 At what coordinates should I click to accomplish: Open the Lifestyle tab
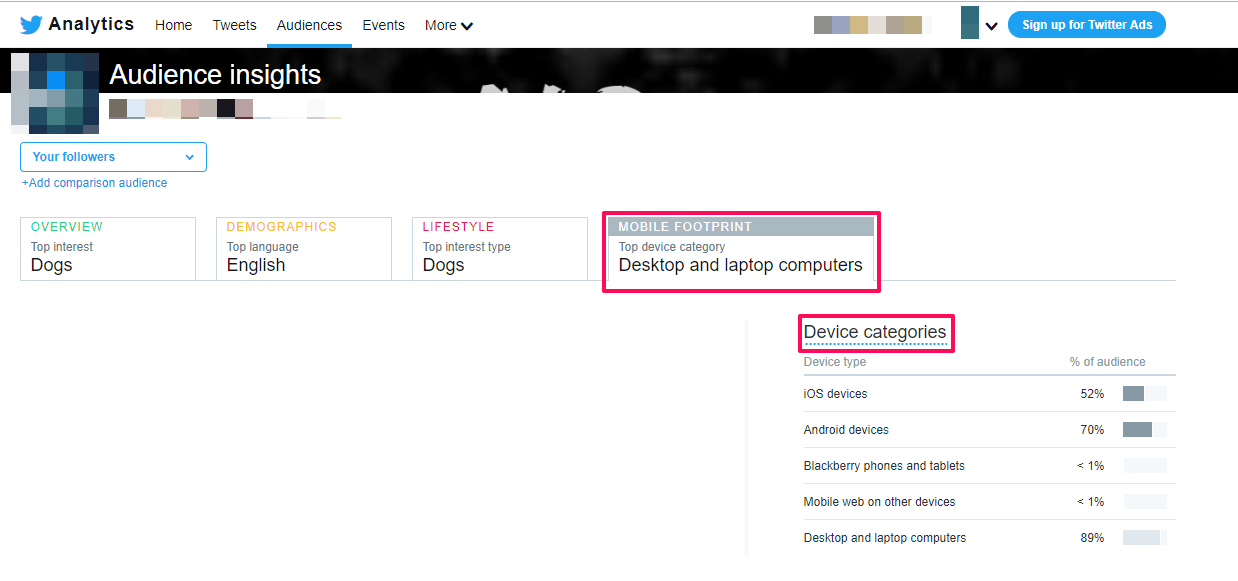(499, 249)
